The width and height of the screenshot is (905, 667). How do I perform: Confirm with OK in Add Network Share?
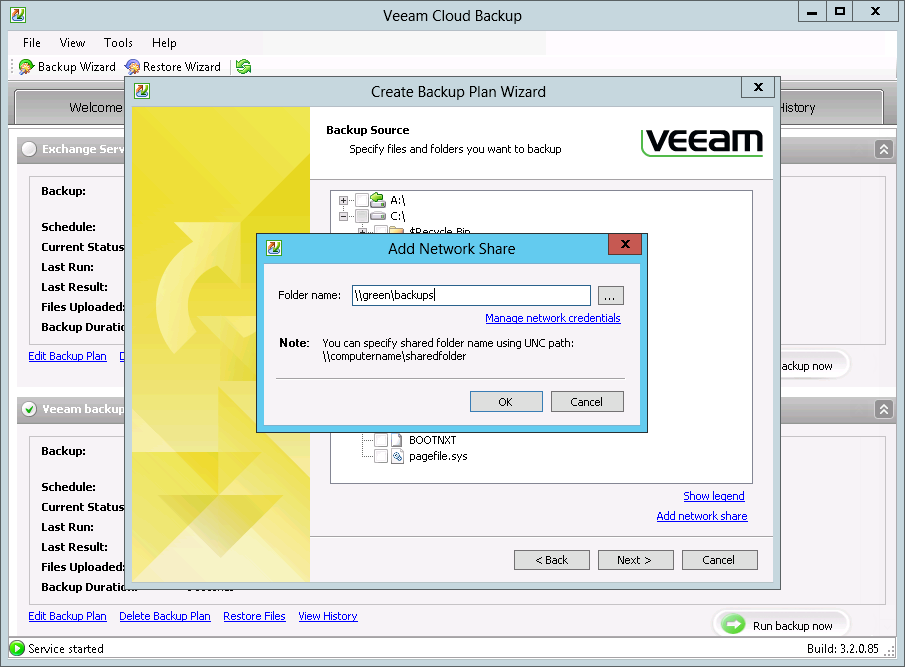(506, 402)
